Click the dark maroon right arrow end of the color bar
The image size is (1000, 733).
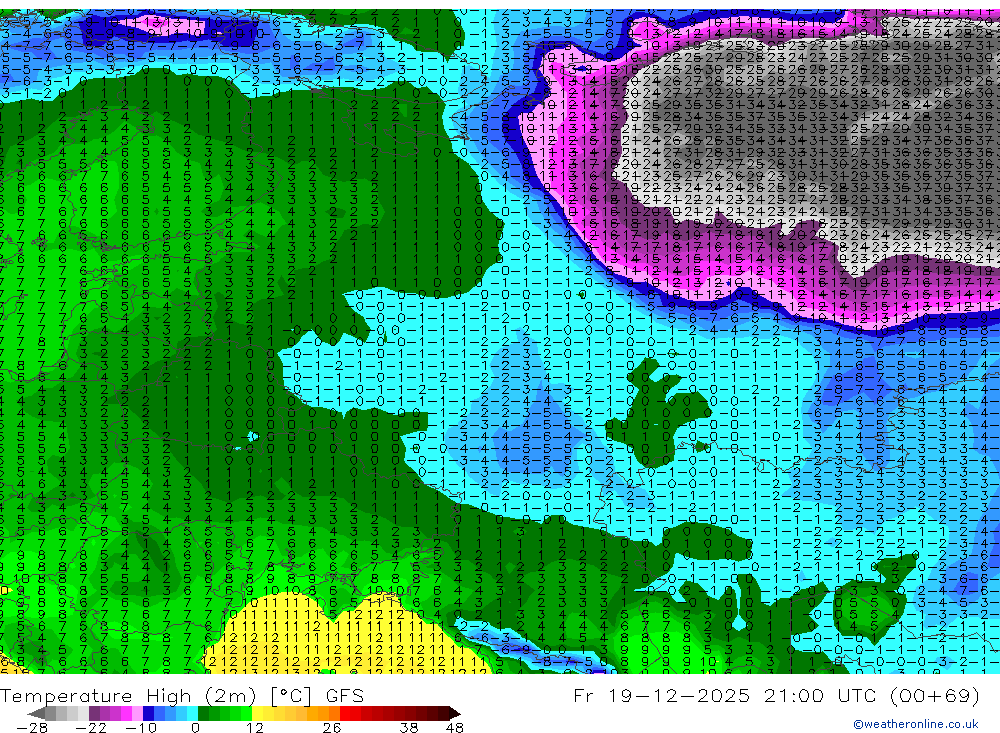(x=454, y=713)
